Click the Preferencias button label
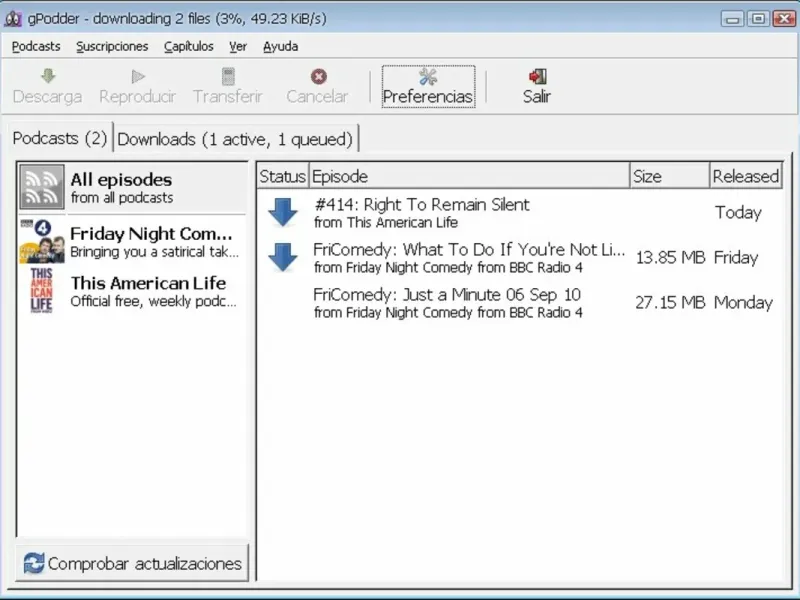The width and height of the screenshot is (800, 600). (428, 96)
